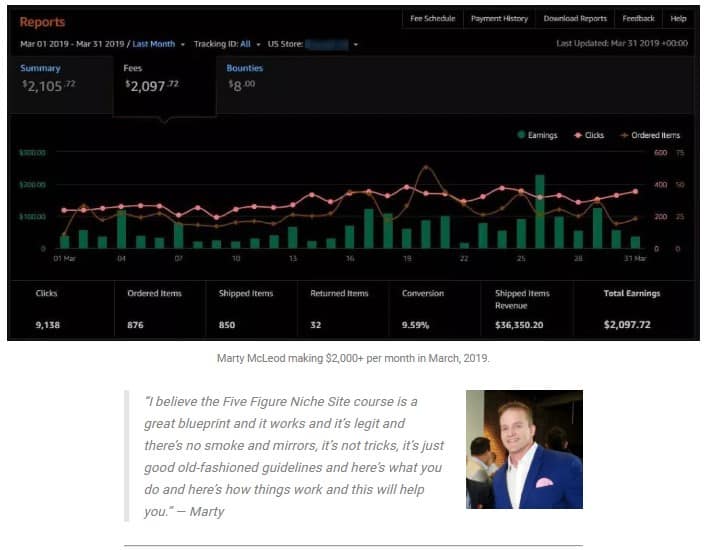Click the Ordered Items peak after 19
The height and width of the screenshot is (550, 707).
coord(426,168)
